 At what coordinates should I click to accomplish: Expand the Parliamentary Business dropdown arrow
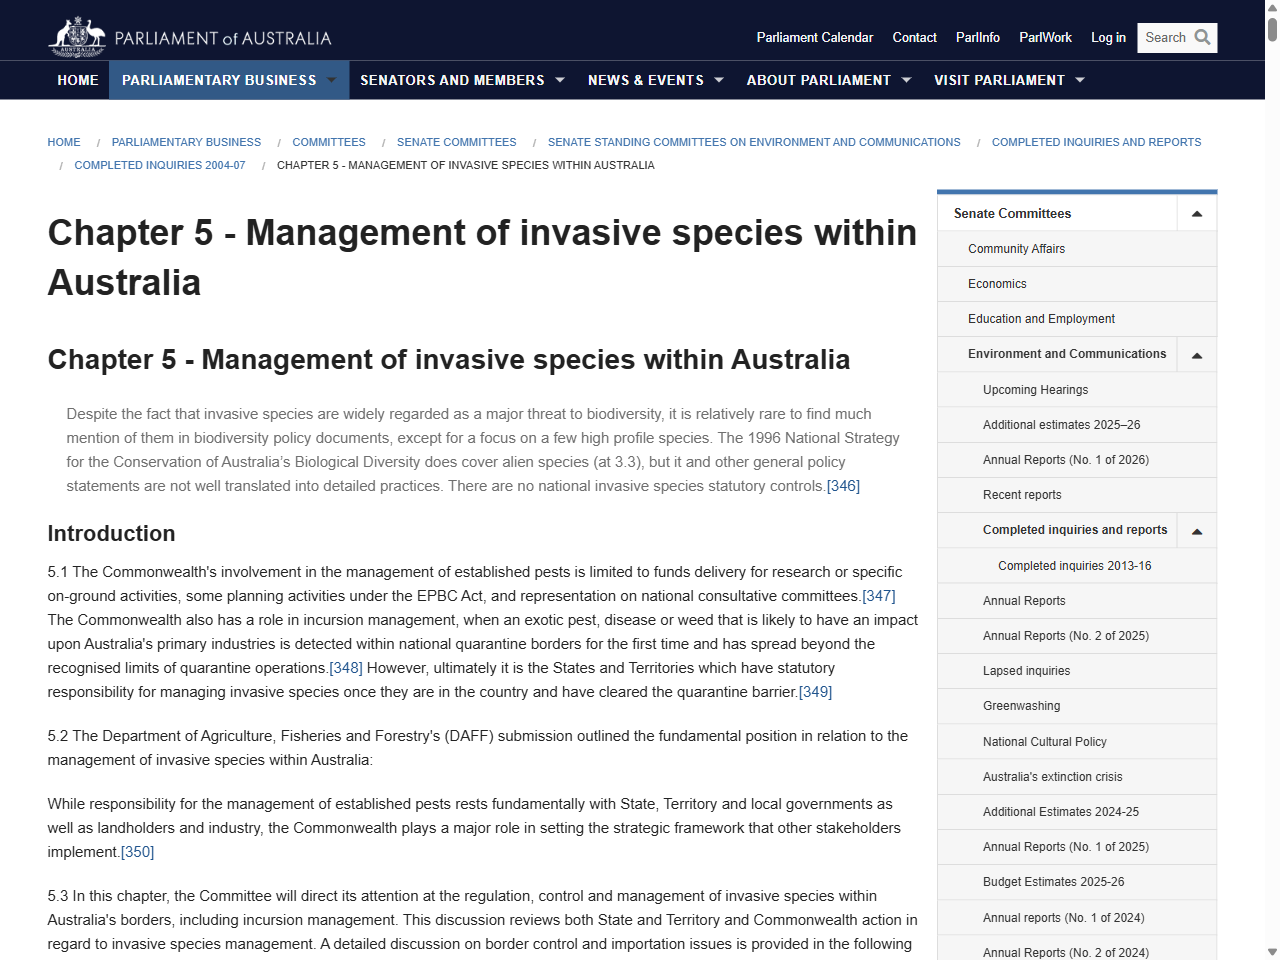pyautogui.click(x=331, y=80)
